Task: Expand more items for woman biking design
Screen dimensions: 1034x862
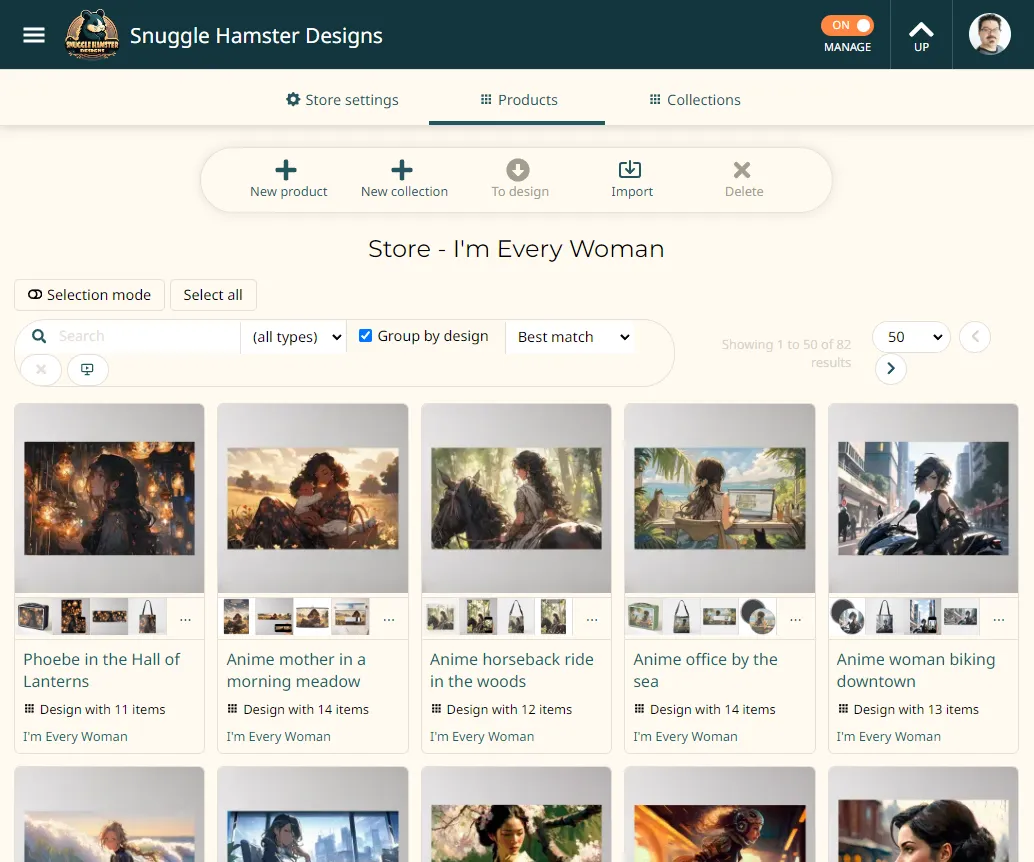Action: point(999,619)
